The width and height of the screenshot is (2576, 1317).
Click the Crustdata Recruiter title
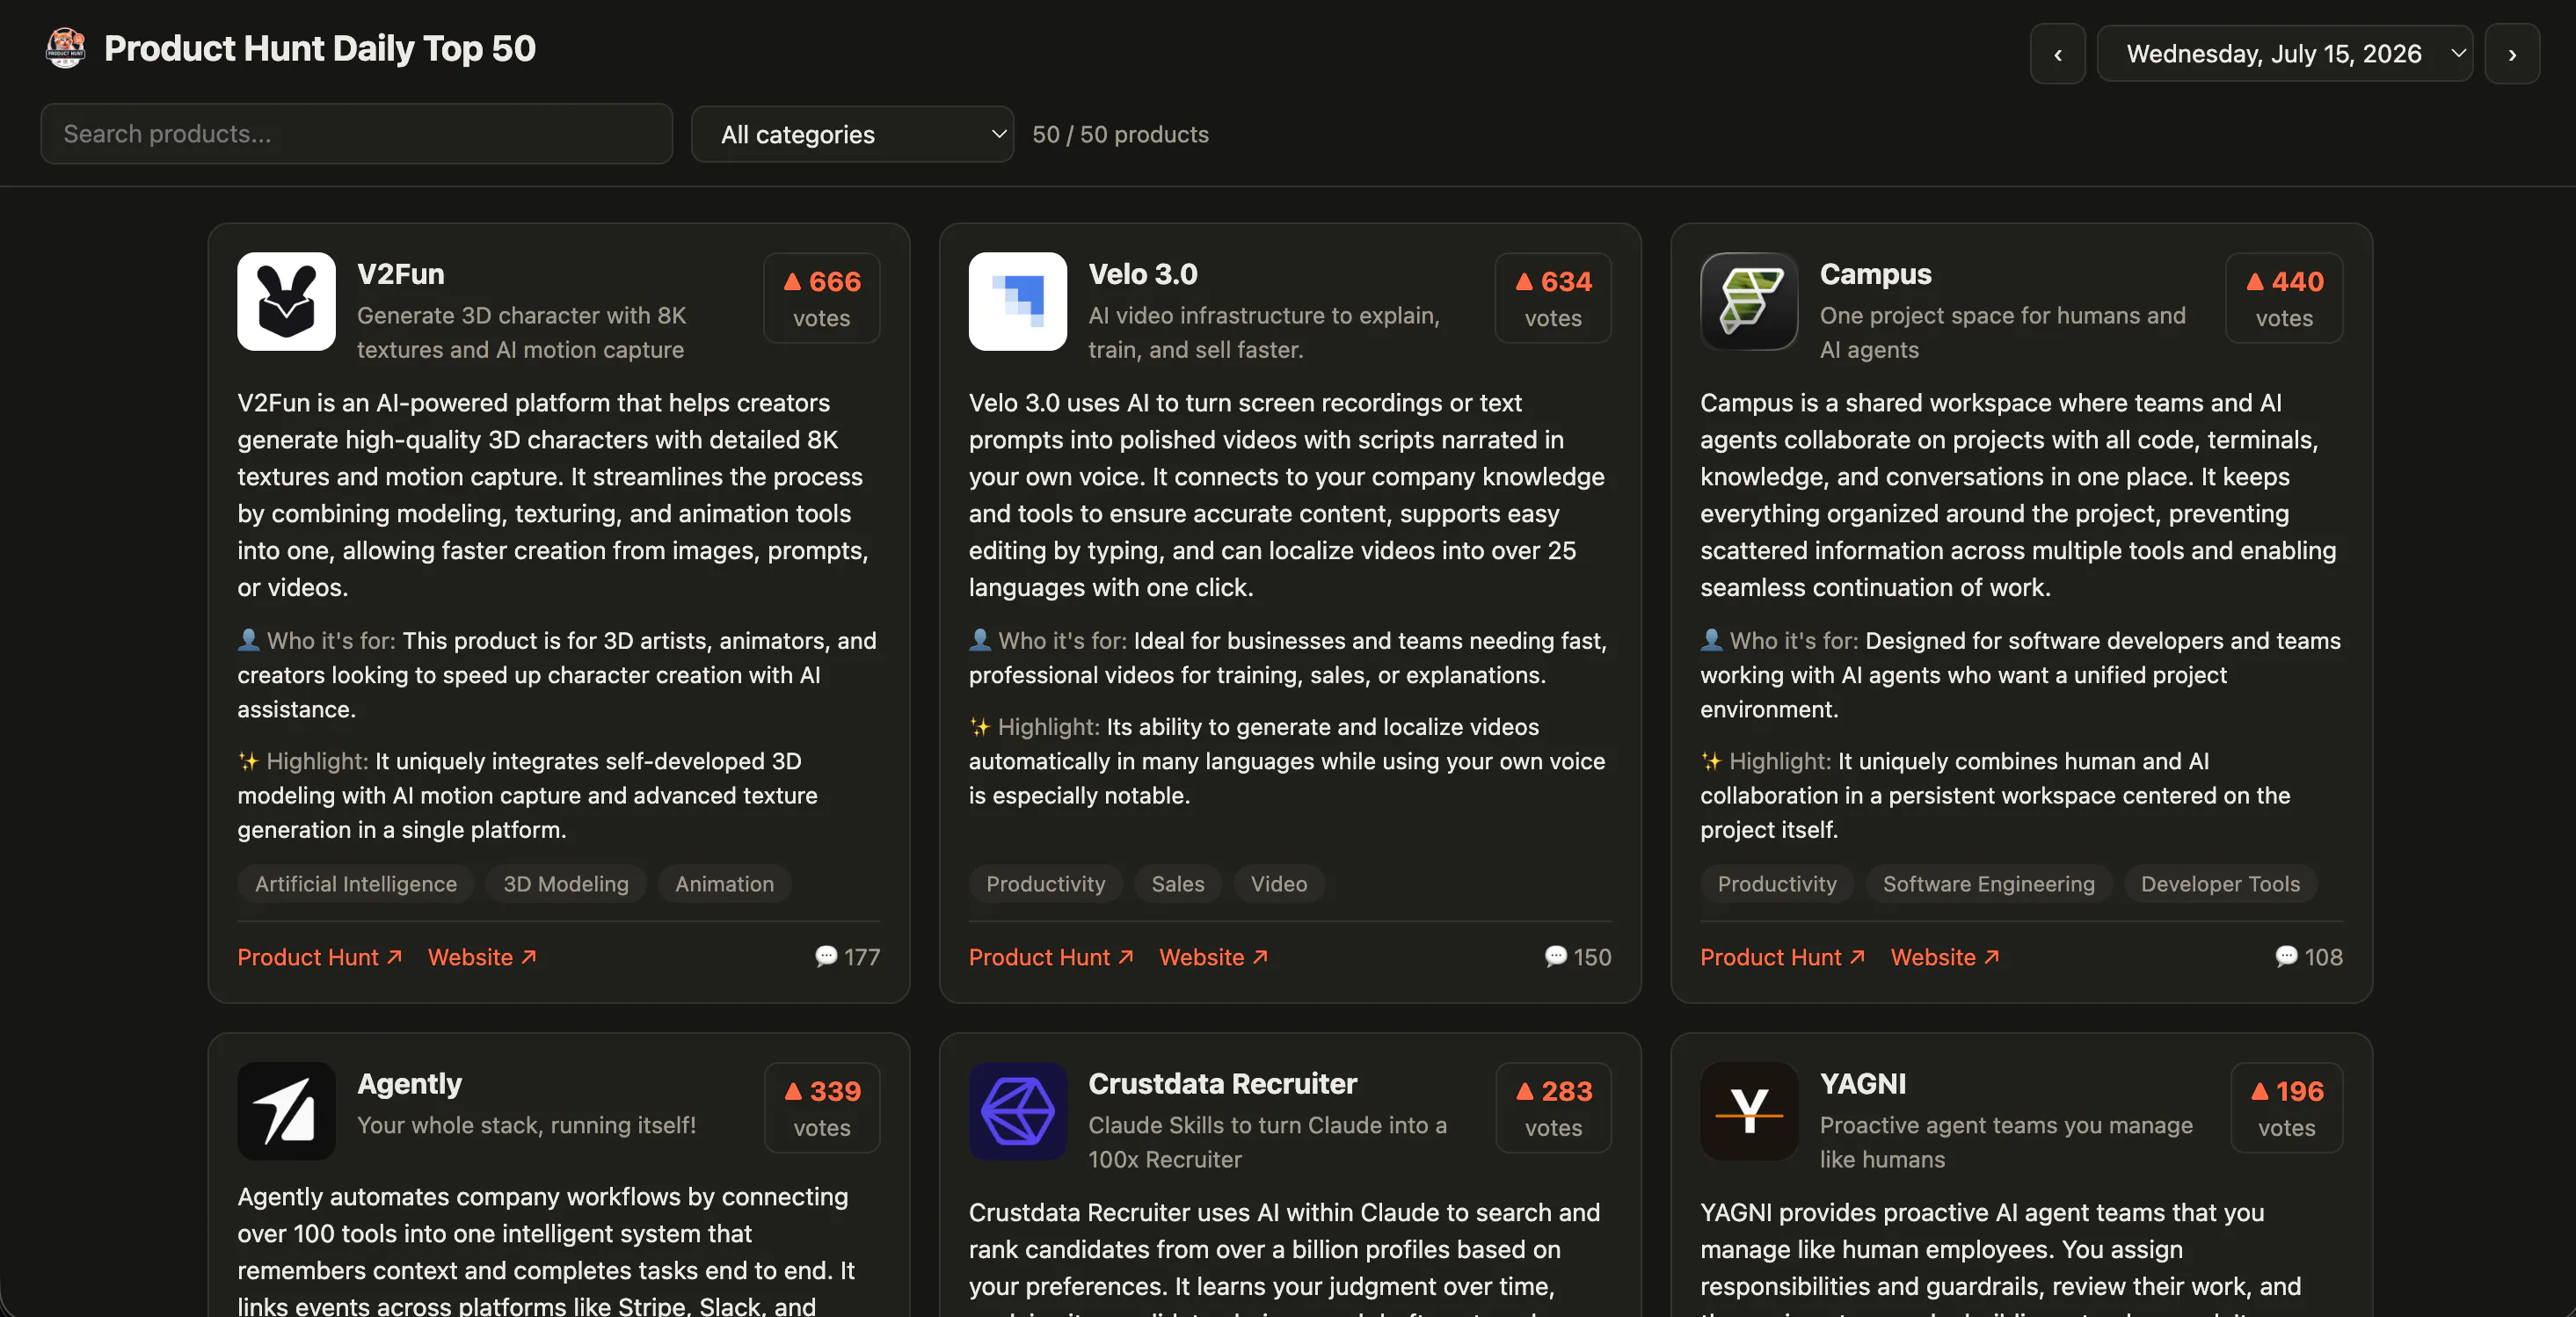coord(1222,1084)
